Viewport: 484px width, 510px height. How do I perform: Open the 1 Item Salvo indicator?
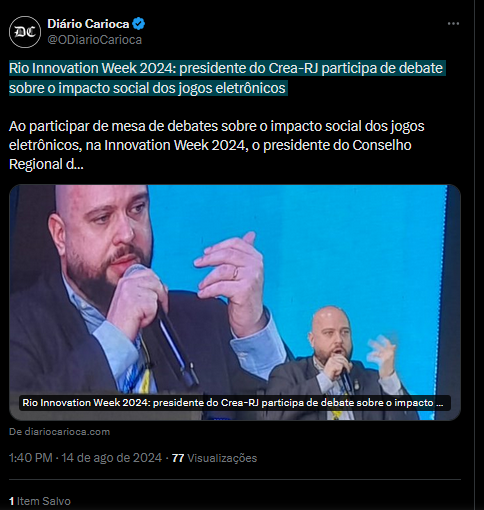coord(40,501)
